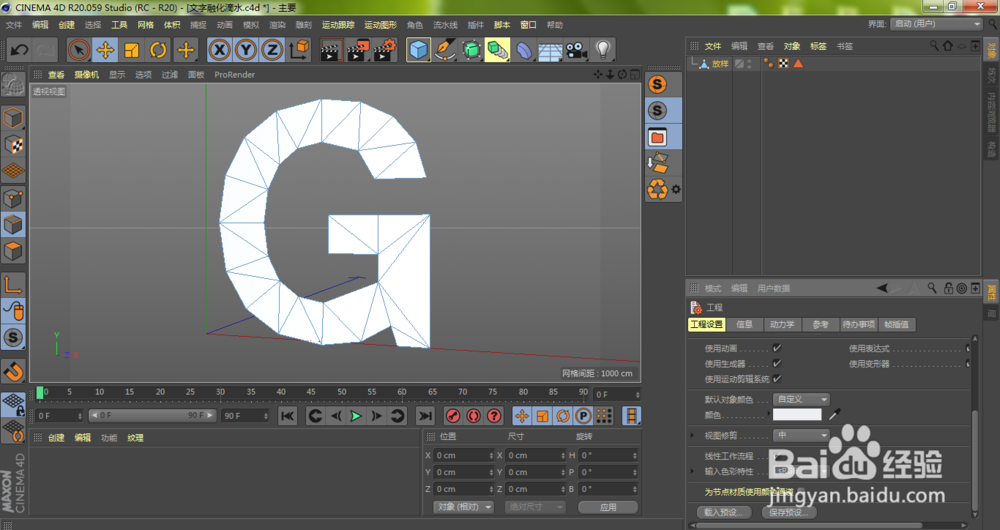
Task: Switch to the 动力学 tab
Action: coord(782,324)
